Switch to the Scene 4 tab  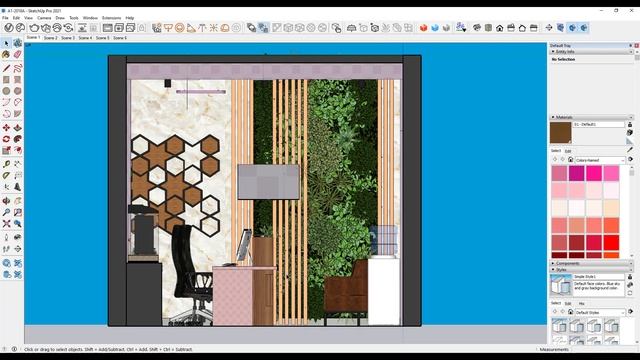(85, 38)
